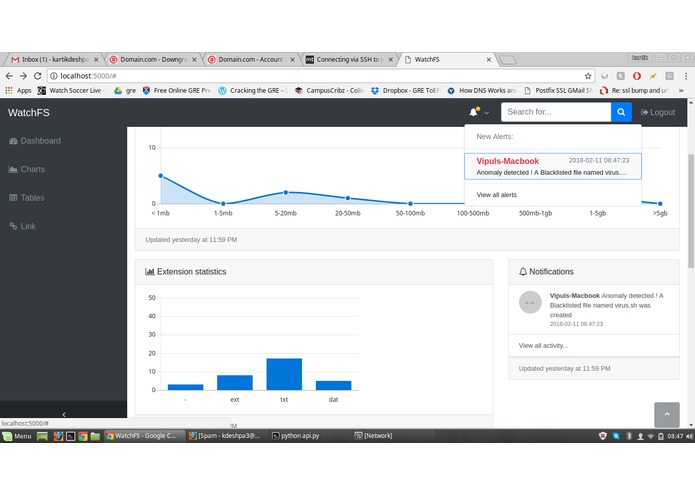Open Re: ssl bump bookmark
Image resolution: width=695 pixels, height=494 pixels.
tap(634, 90)
